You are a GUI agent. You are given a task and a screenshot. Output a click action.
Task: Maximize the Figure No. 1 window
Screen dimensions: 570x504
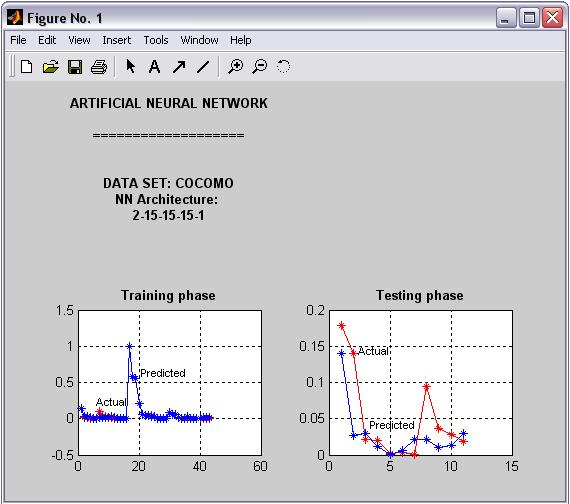[x=529, y=18]
